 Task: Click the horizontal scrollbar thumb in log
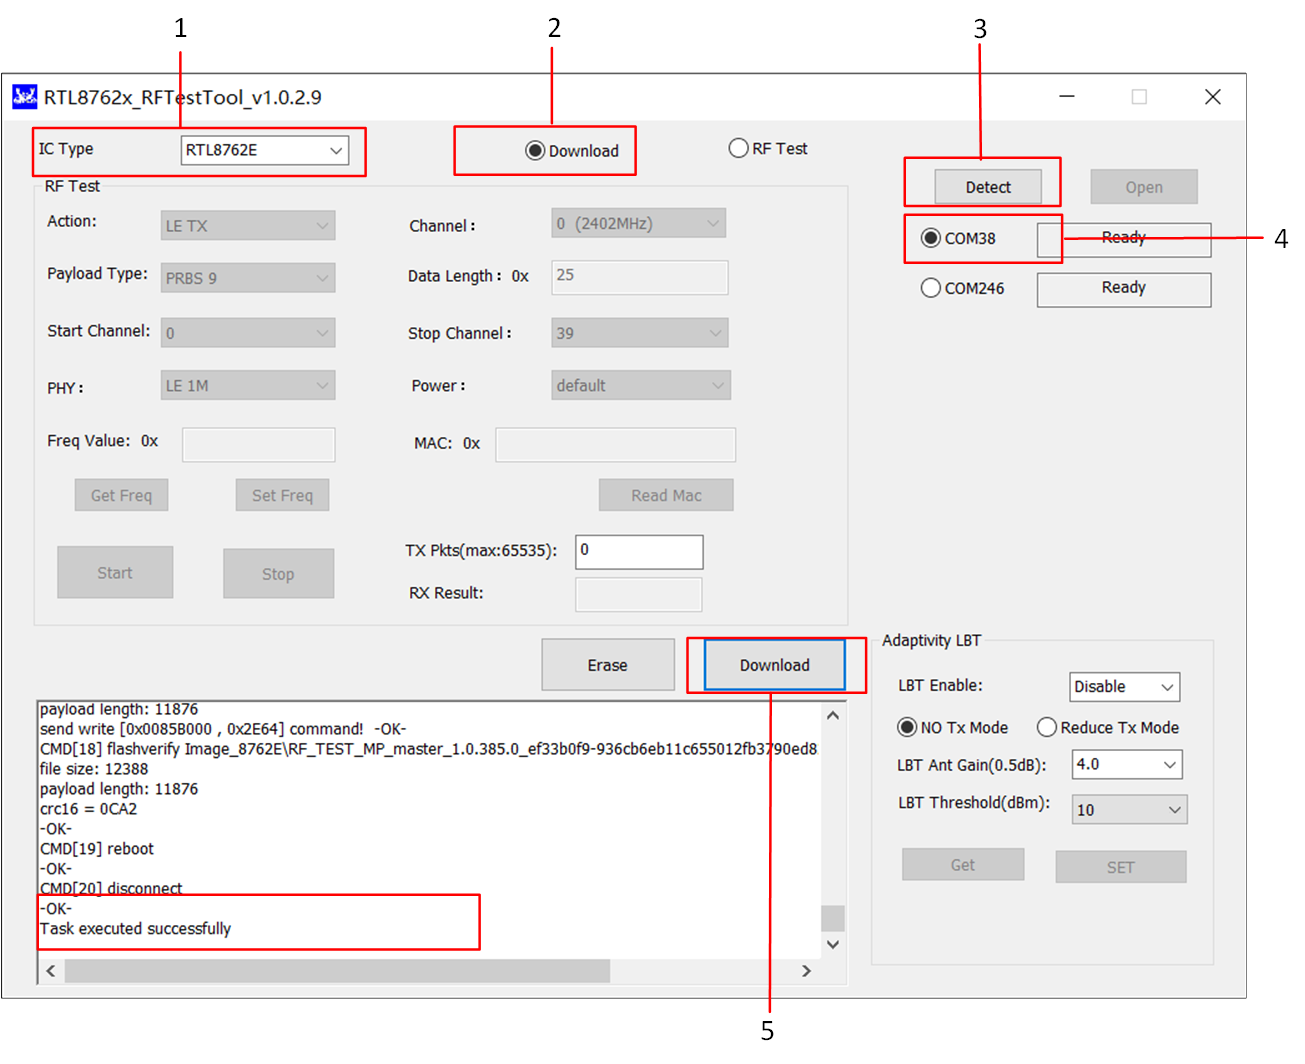click(337, 971)
